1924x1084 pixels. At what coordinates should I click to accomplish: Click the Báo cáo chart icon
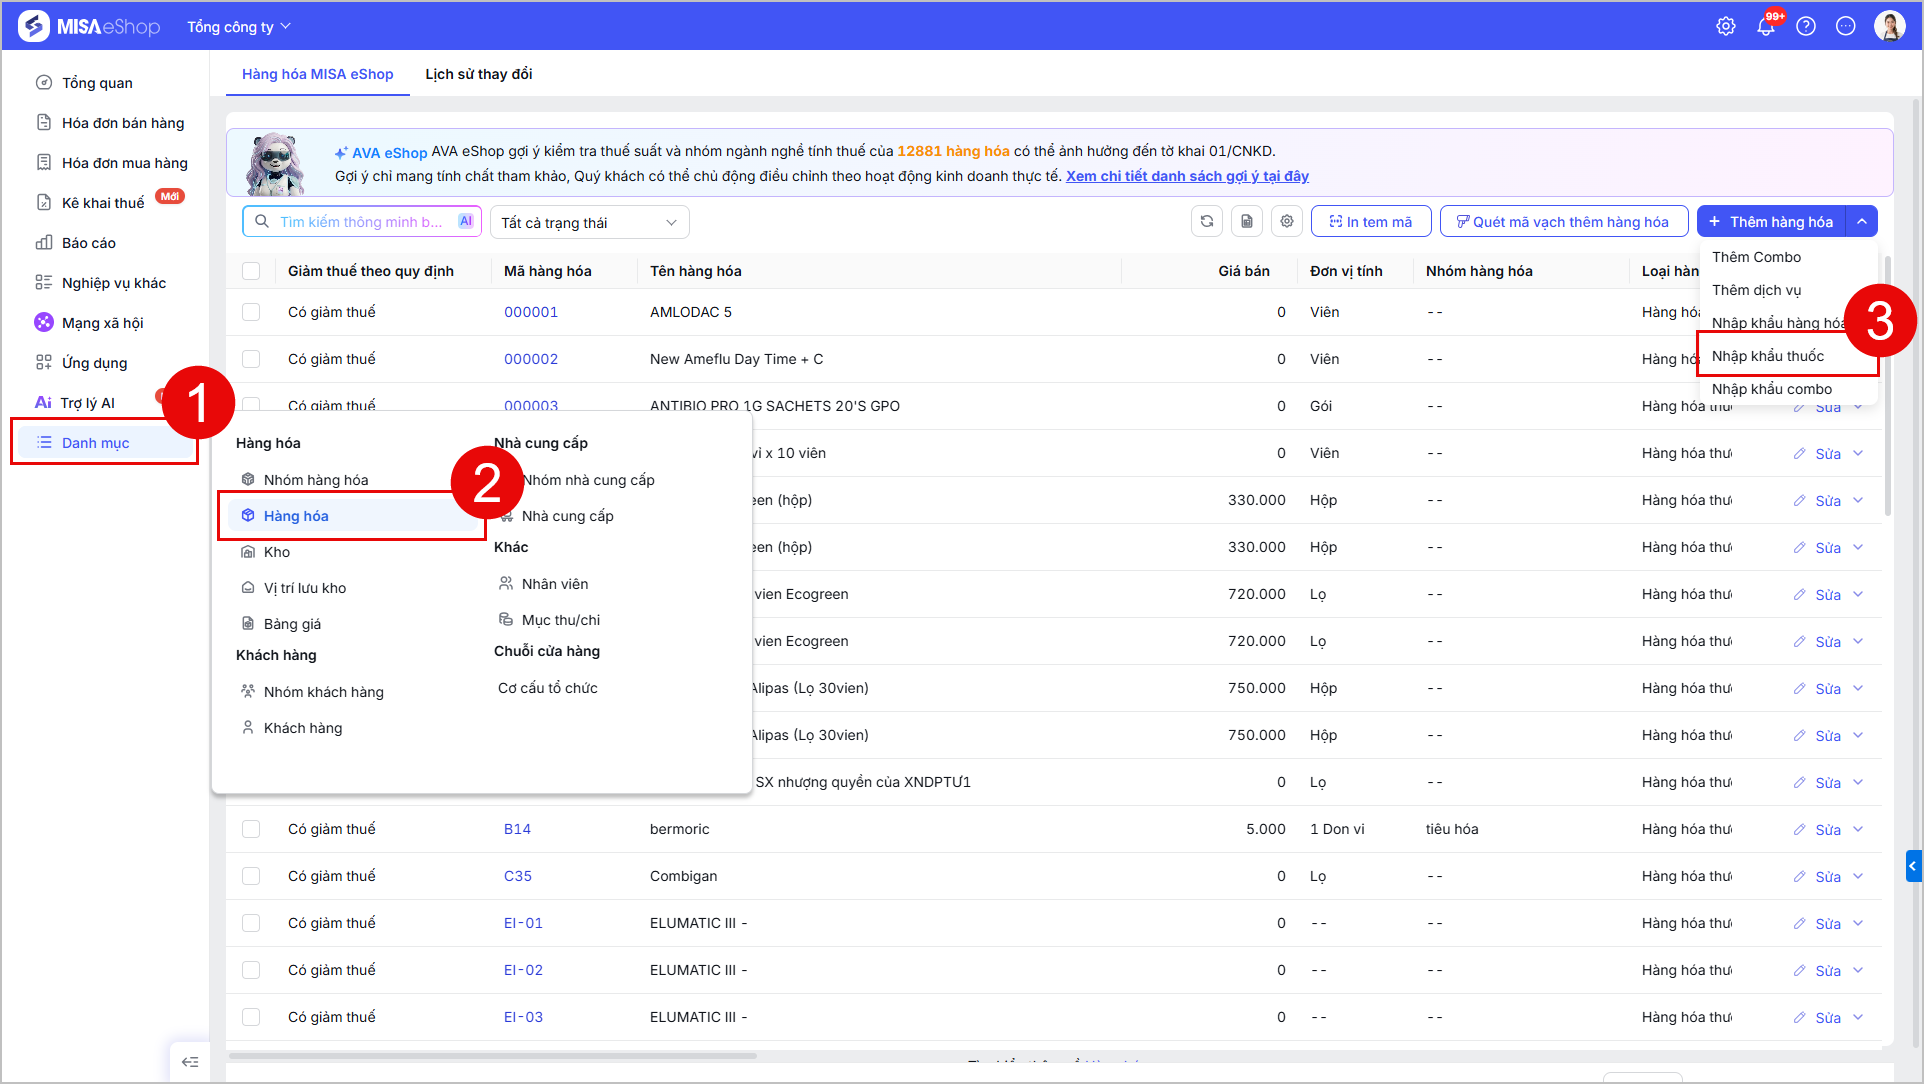tap(44, 243)
